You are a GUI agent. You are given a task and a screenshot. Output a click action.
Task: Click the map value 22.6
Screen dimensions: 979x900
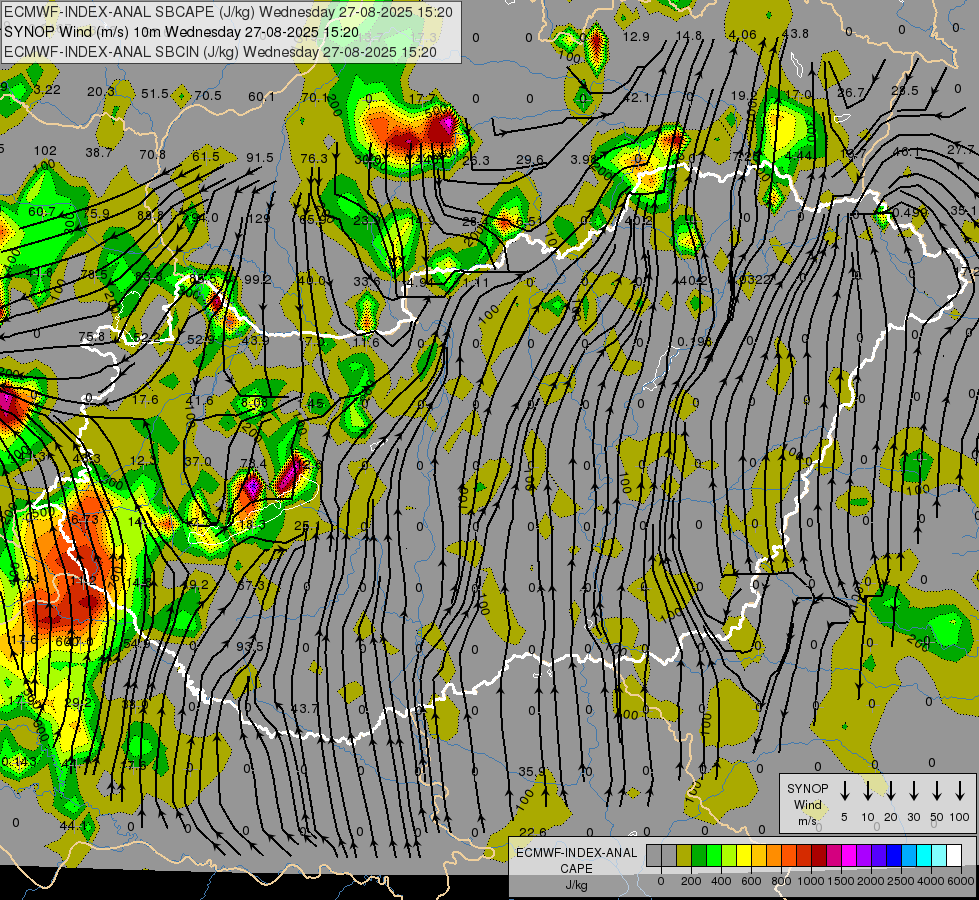coord(533,832)
